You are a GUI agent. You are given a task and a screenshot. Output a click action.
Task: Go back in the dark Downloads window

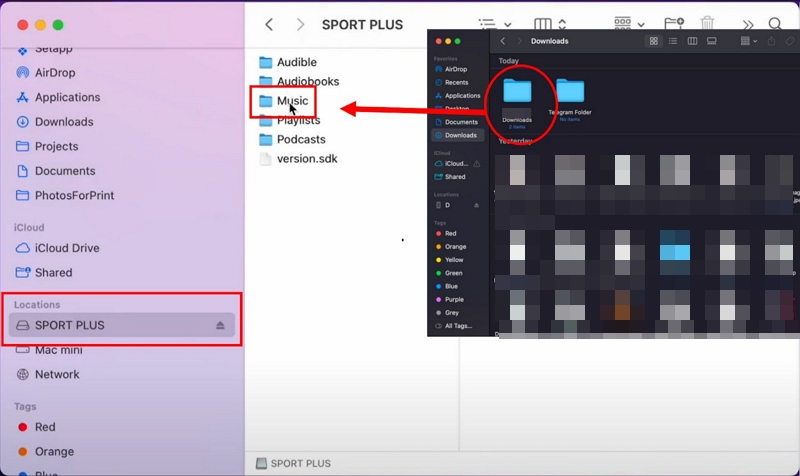click(503, 41)
